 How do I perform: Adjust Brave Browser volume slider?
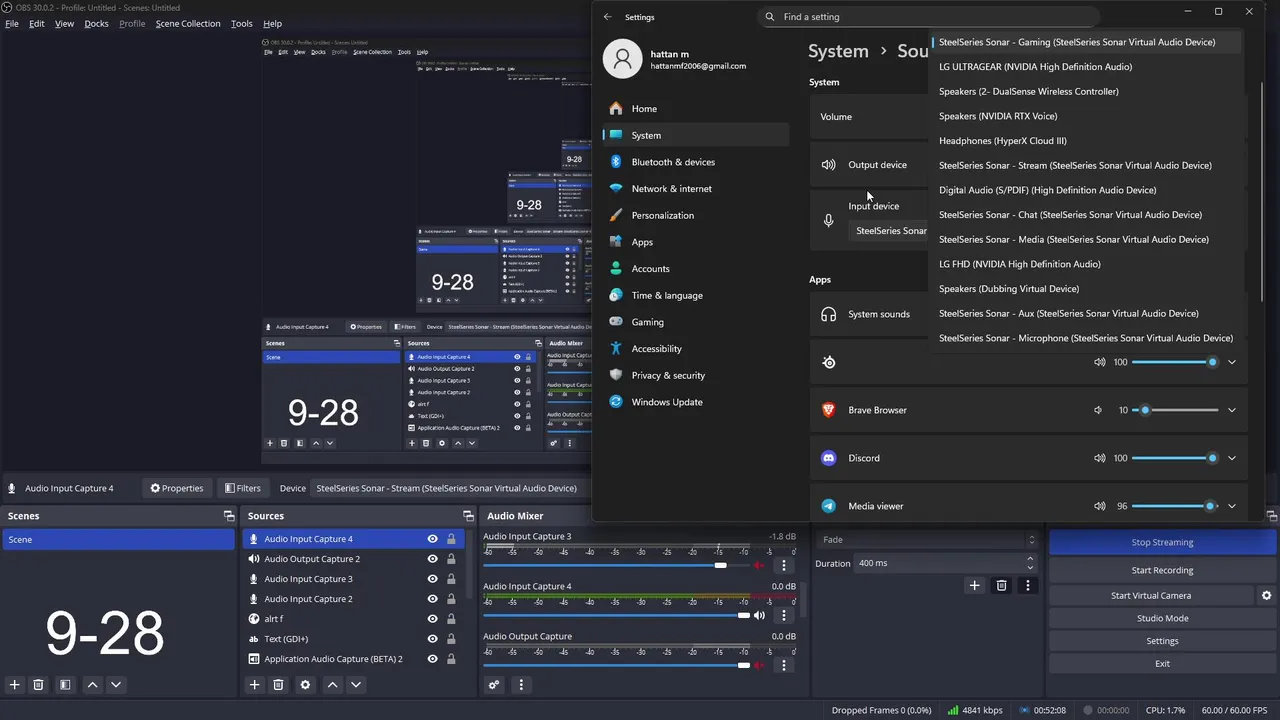click(x=1176, y=410)
